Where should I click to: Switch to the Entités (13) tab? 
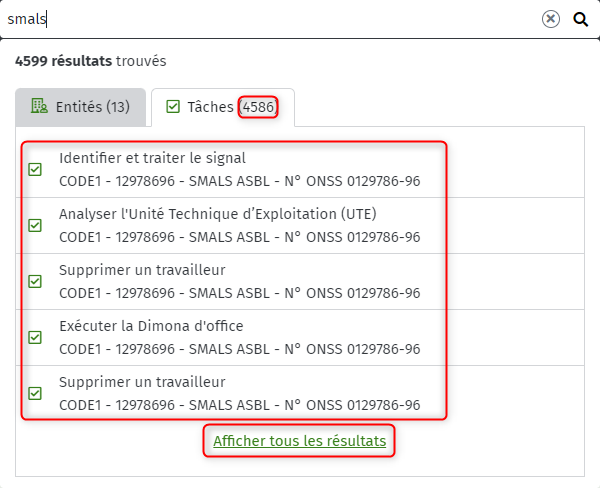81,107
